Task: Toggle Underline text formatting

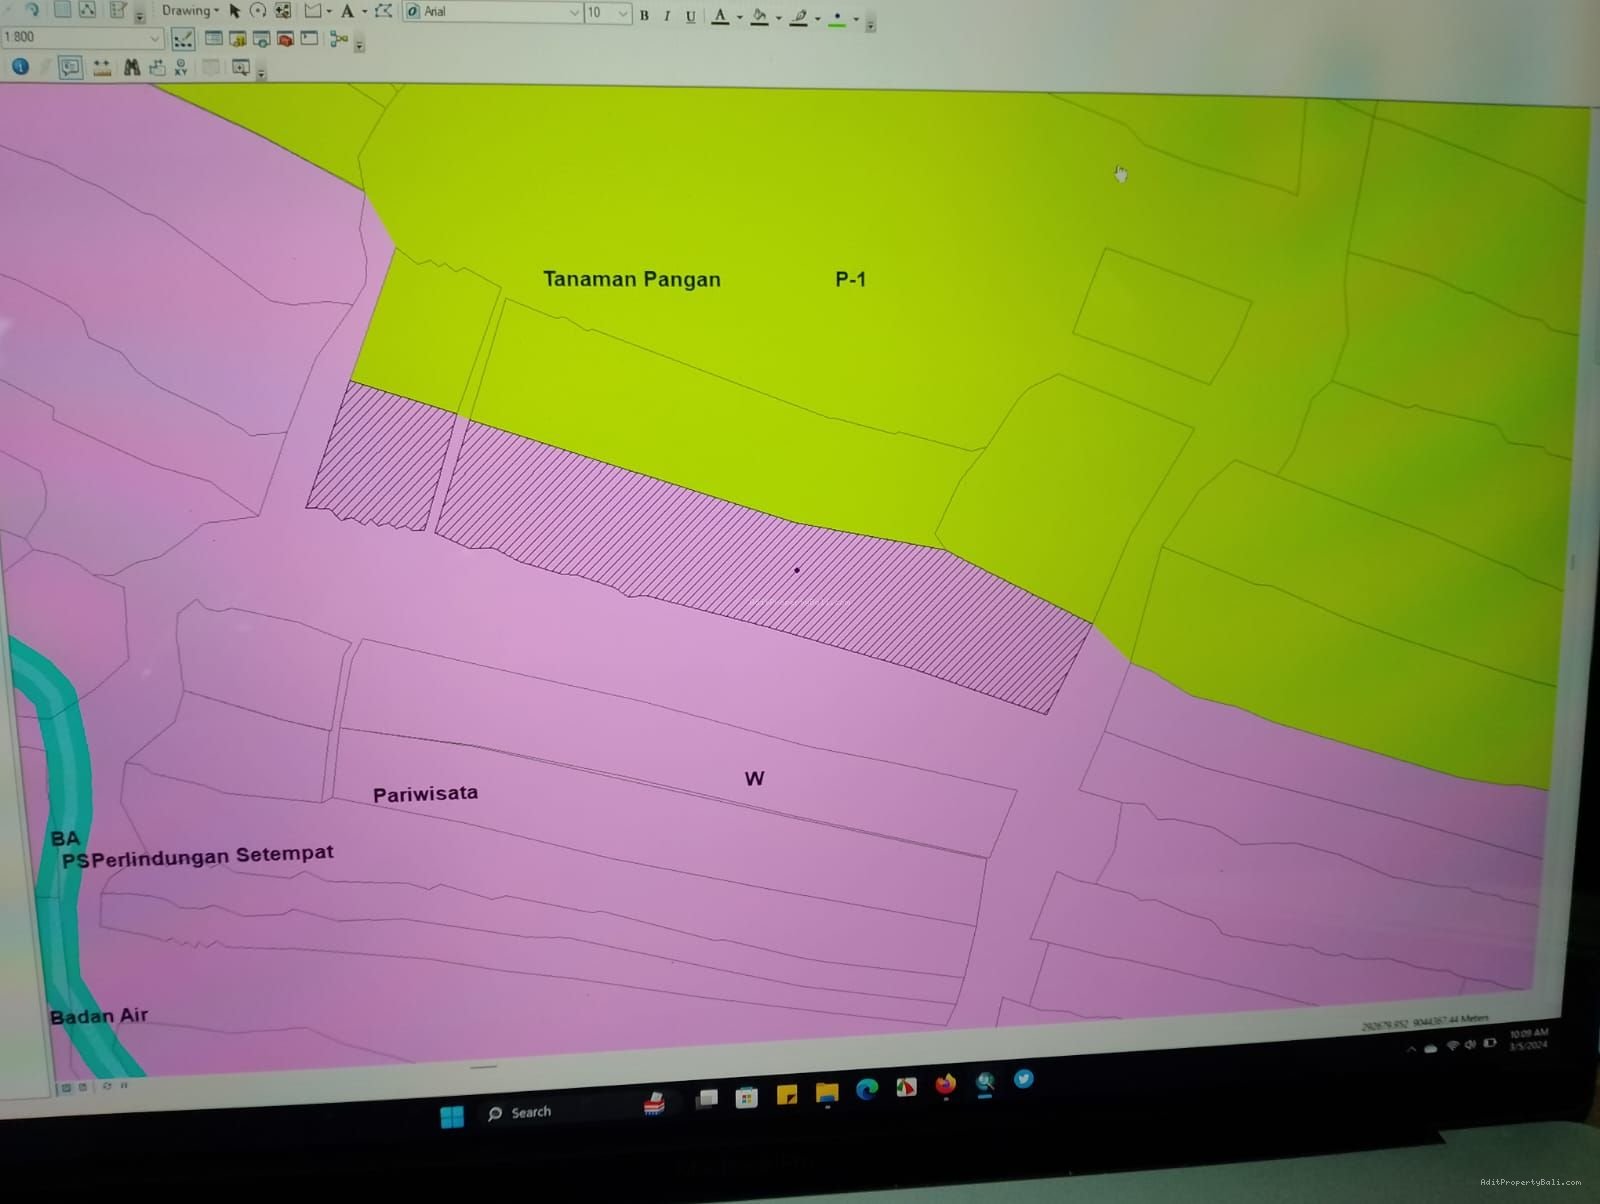Action: 690,15
